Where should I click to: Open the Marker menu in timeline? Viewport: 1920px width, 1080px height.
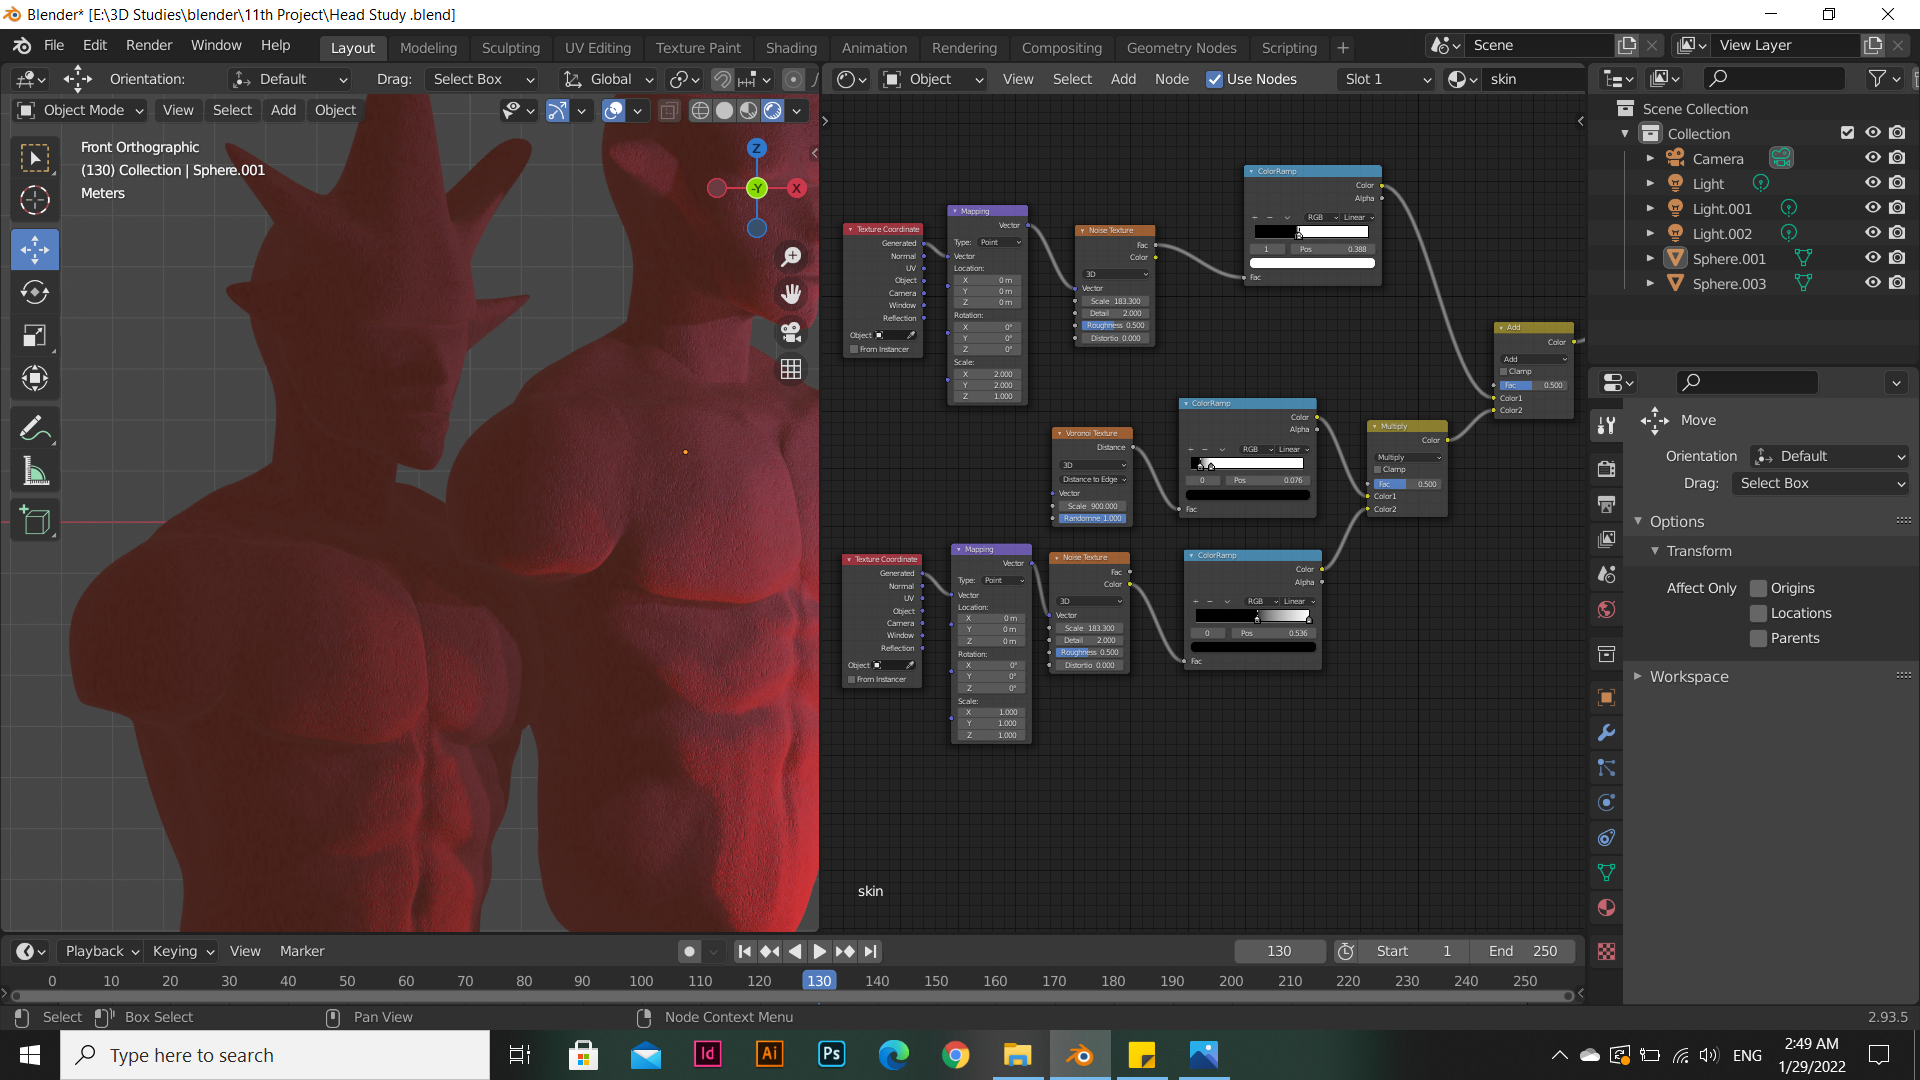tap(302, 951)
